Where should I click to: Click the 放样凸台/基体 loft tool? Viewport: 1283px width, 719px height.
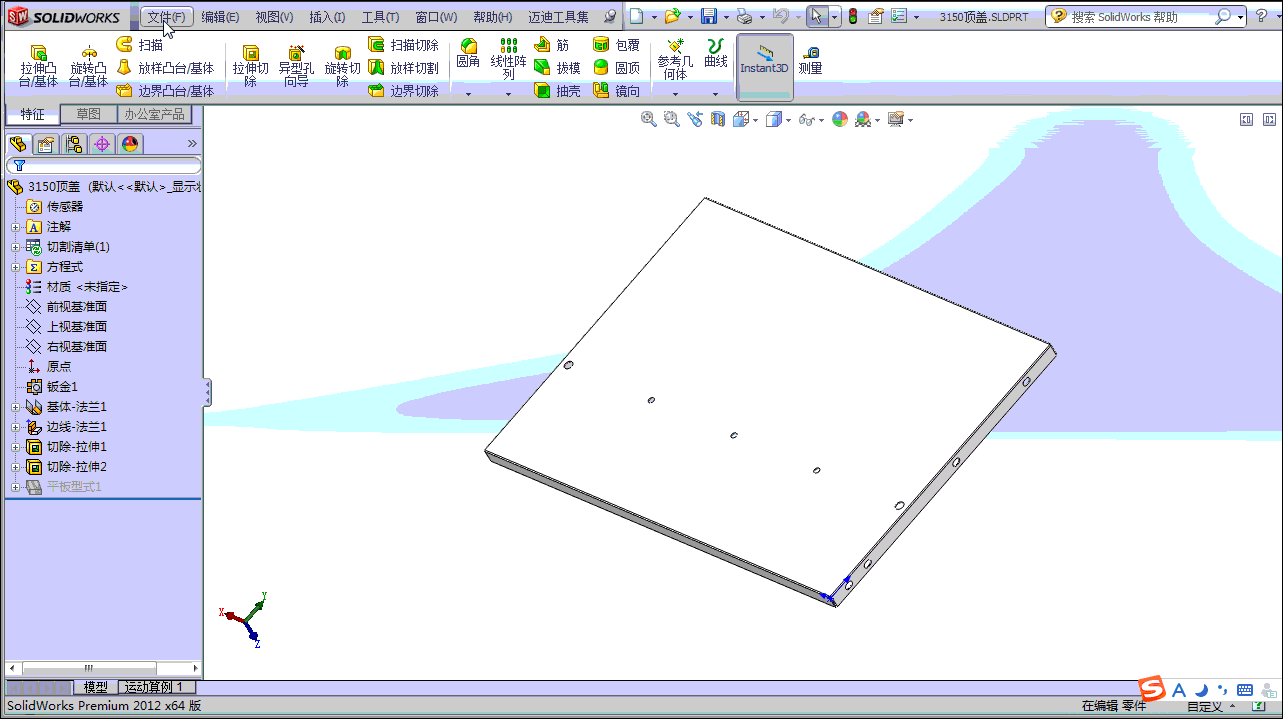point(165,68)
